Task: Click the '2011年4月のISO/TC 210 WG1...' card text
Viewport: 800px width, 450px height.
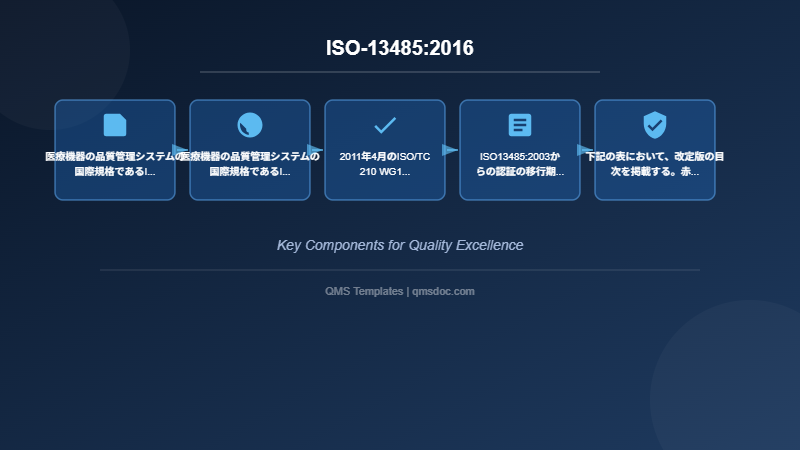Action: [385, 164]
